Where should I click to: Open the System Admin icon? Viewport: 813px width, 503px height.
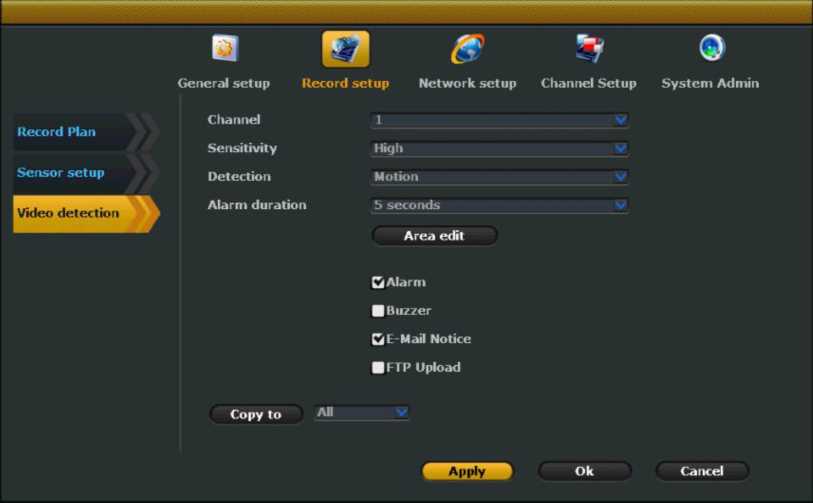tap(710, 49)
